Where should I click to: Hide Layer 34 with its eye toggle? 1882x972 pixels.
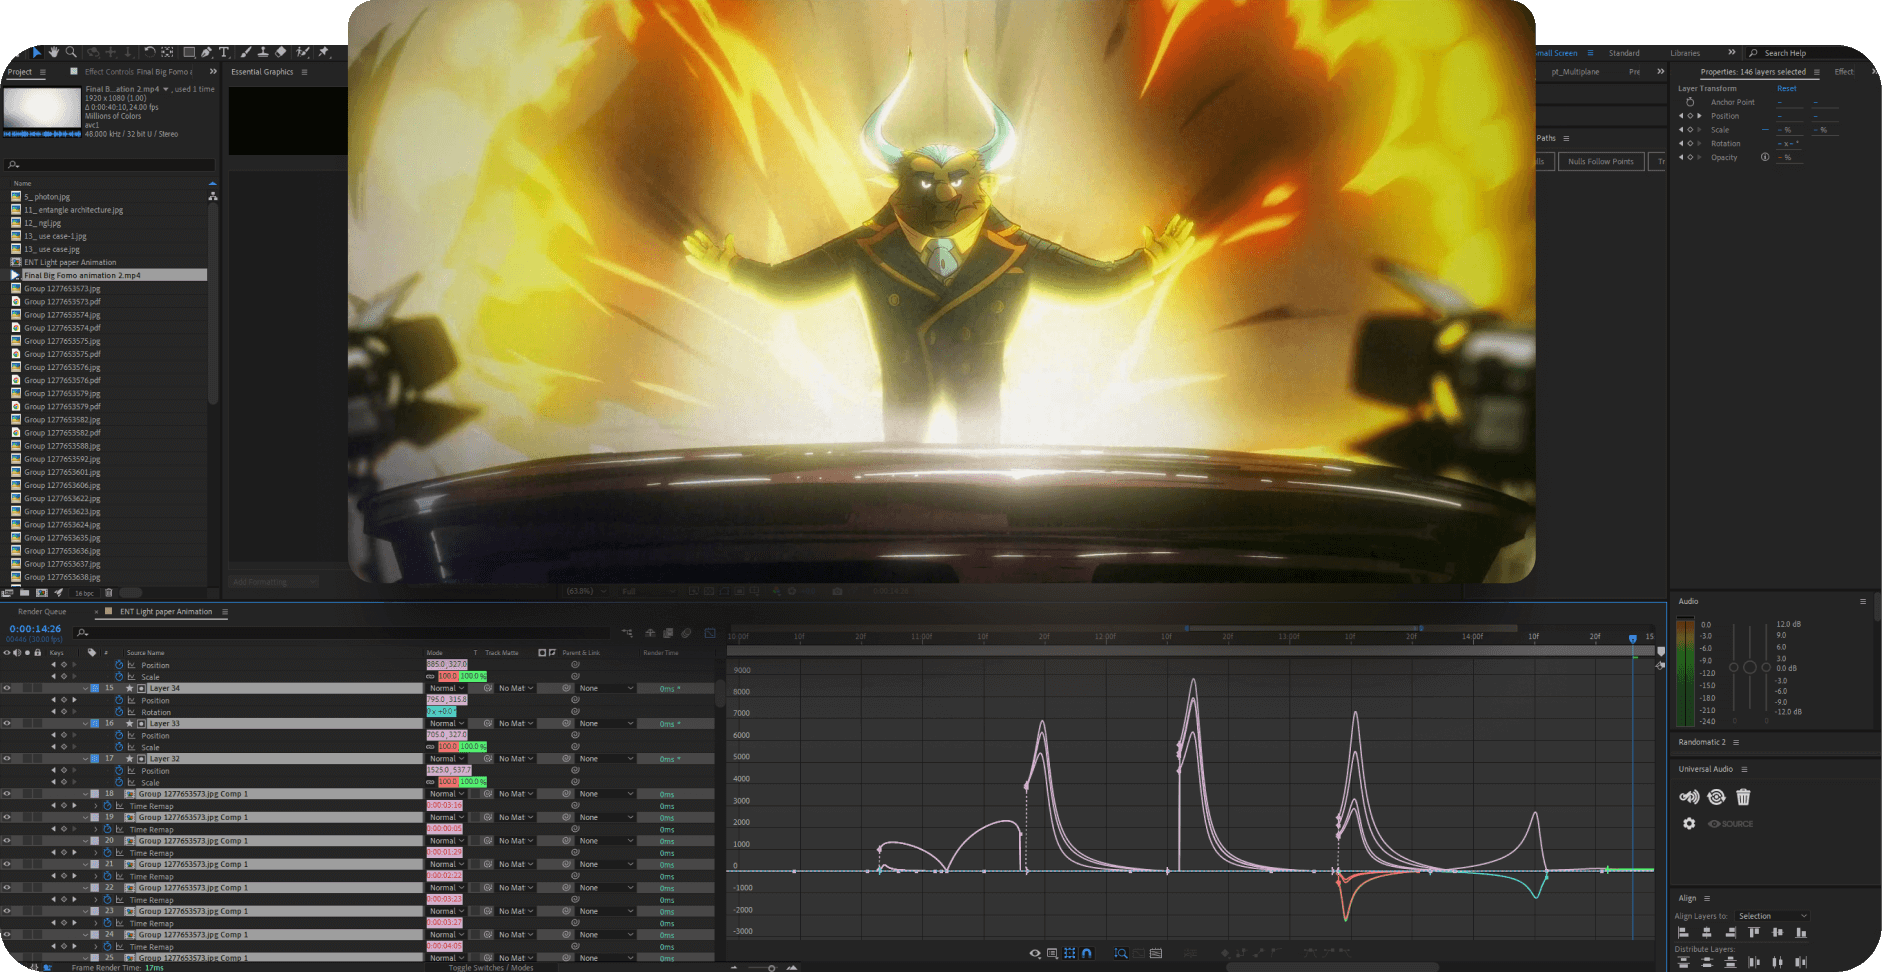click(7, 688)
